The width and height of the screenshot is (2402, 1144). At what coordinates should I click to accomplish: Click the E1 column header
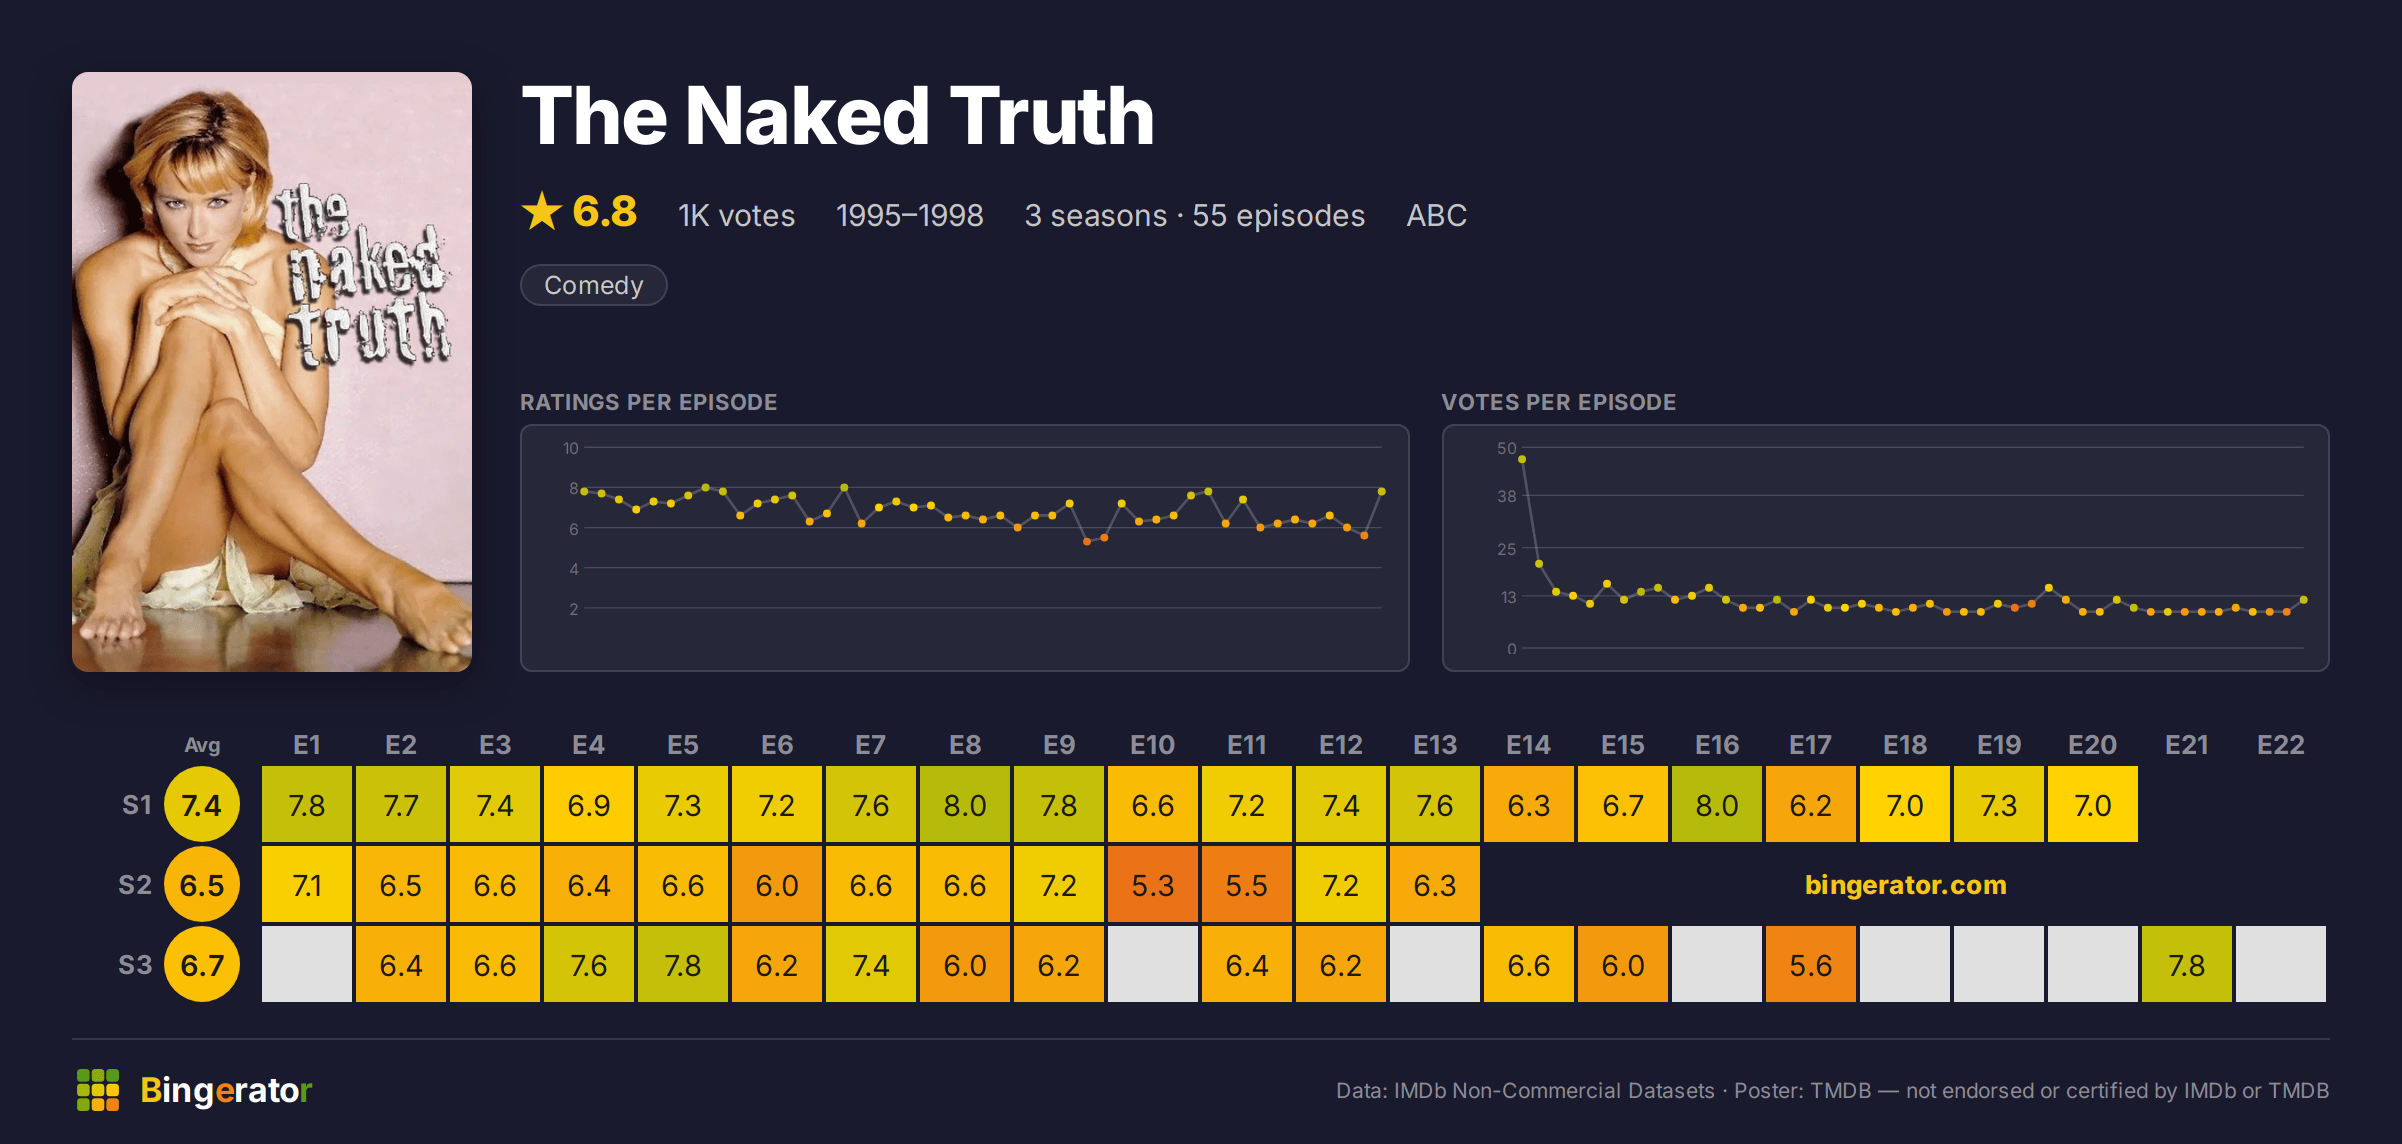(307, 745)
